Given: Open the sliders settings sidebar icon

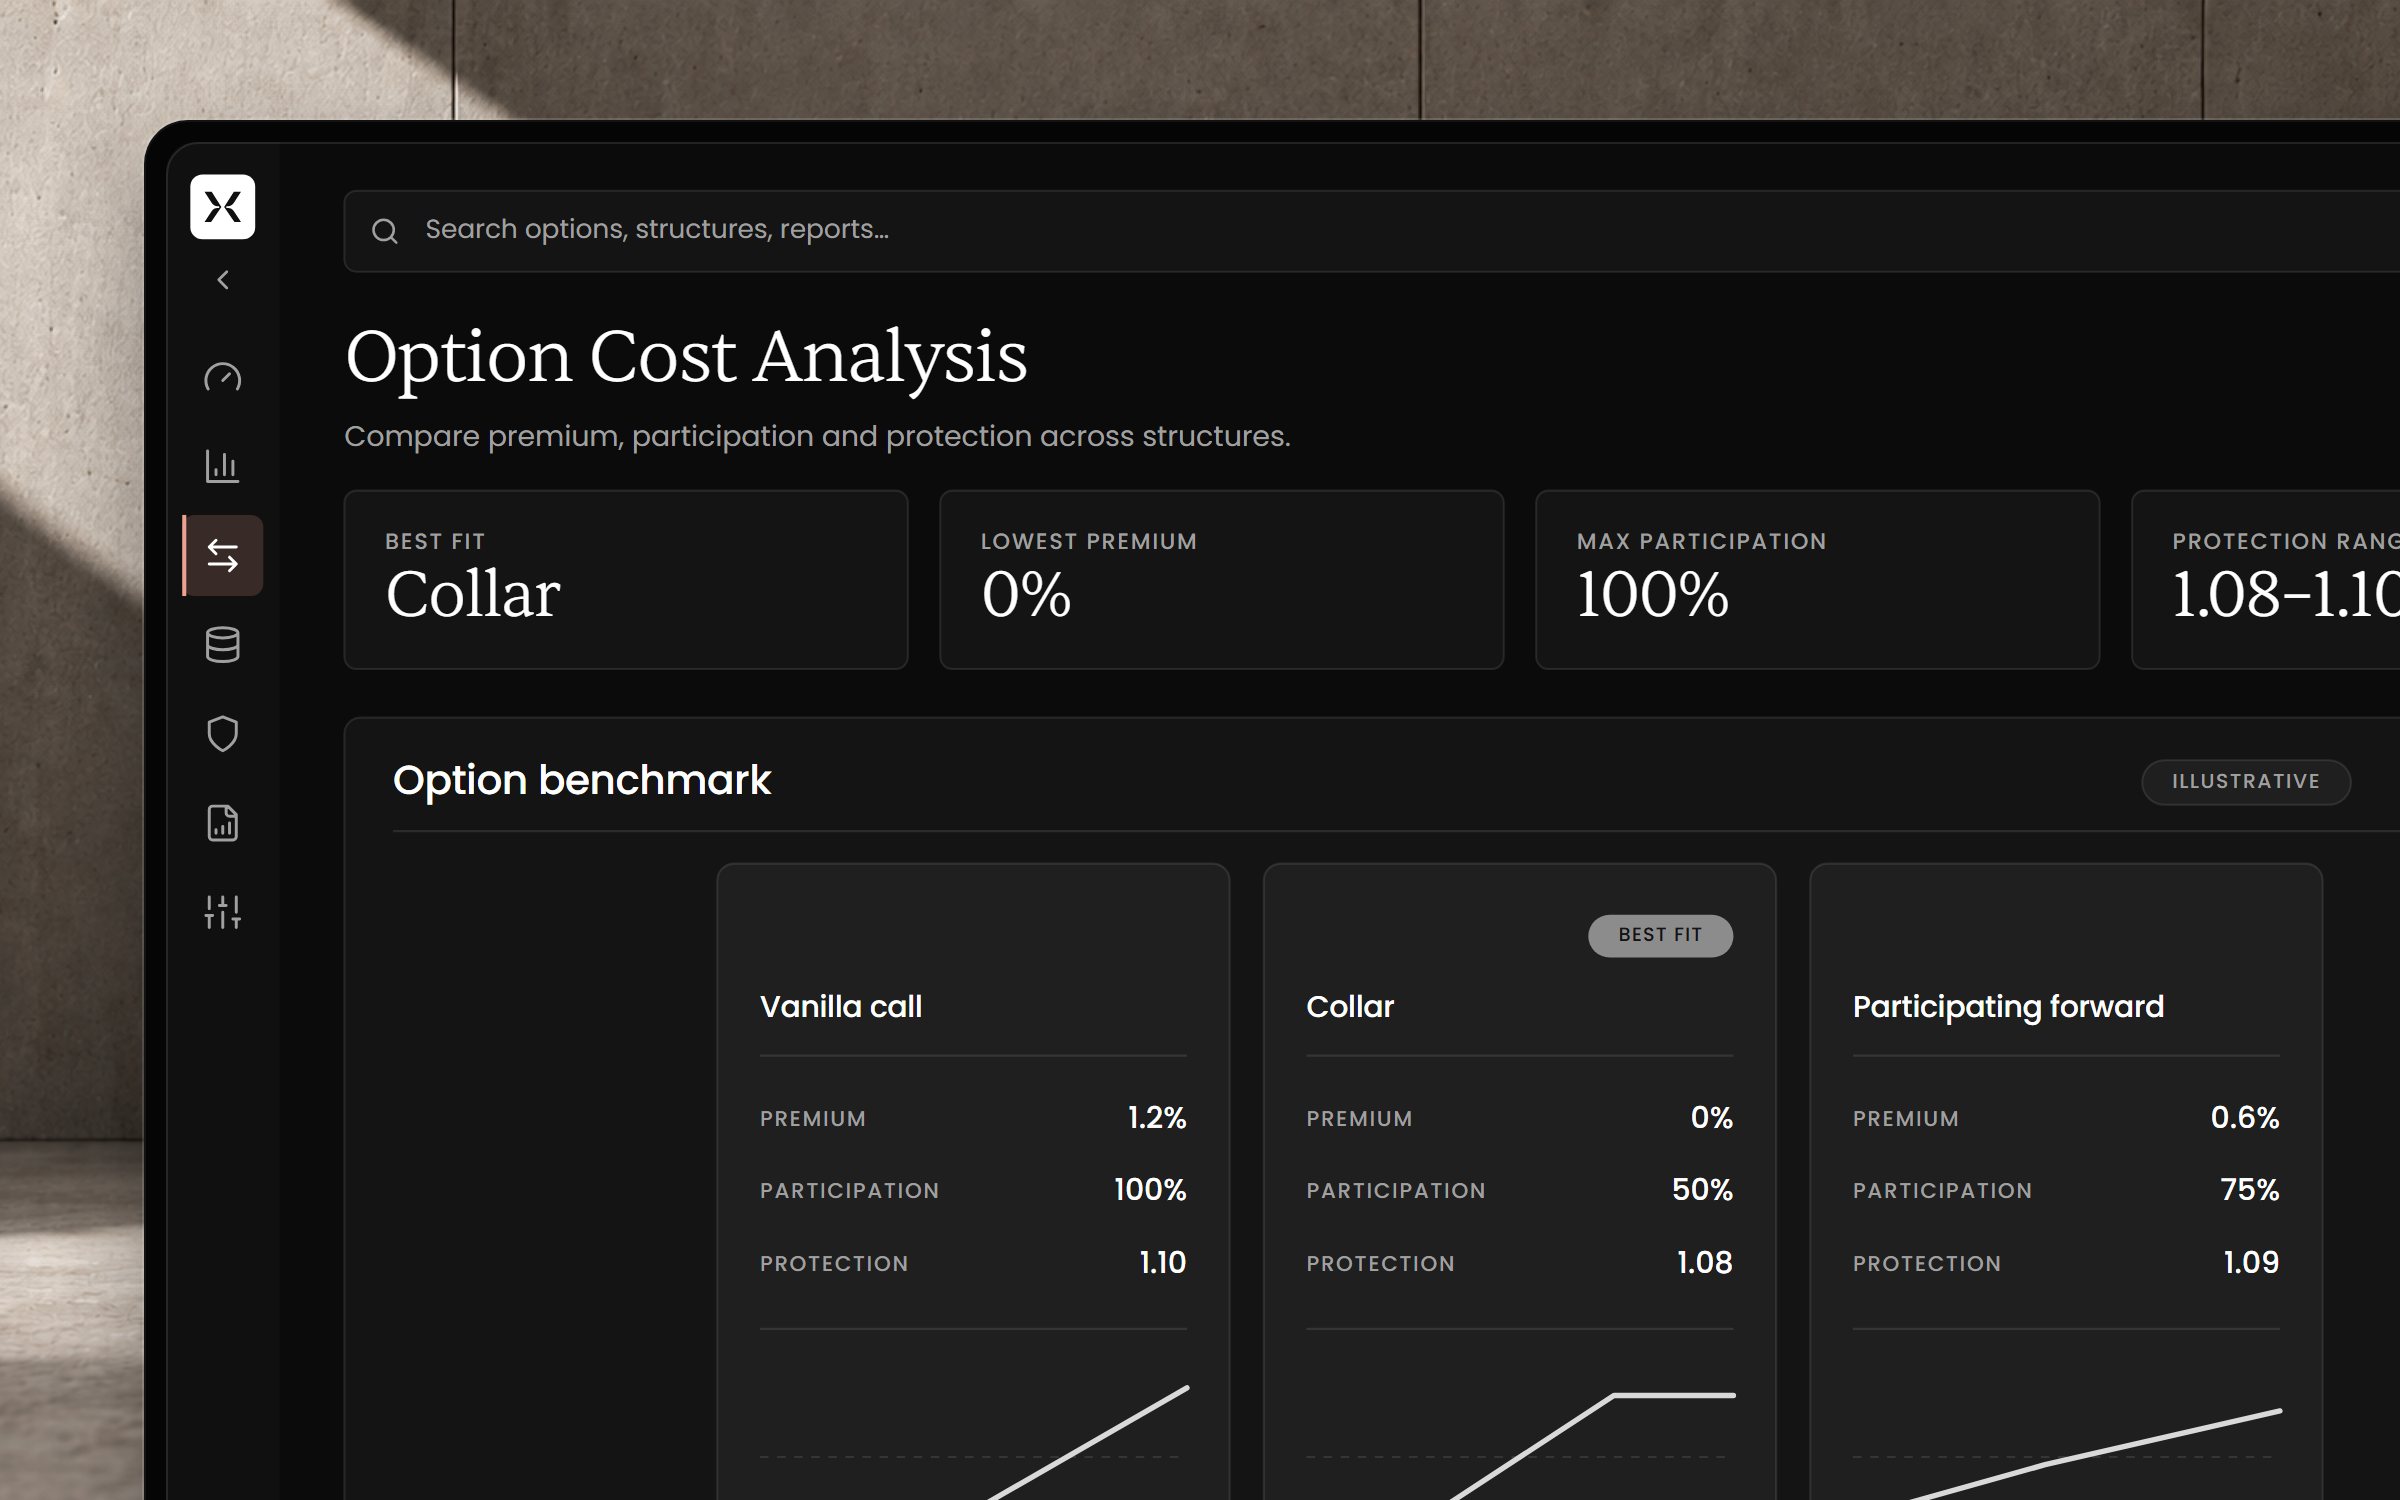Looking at the screenshot, I should coord(222,912).
